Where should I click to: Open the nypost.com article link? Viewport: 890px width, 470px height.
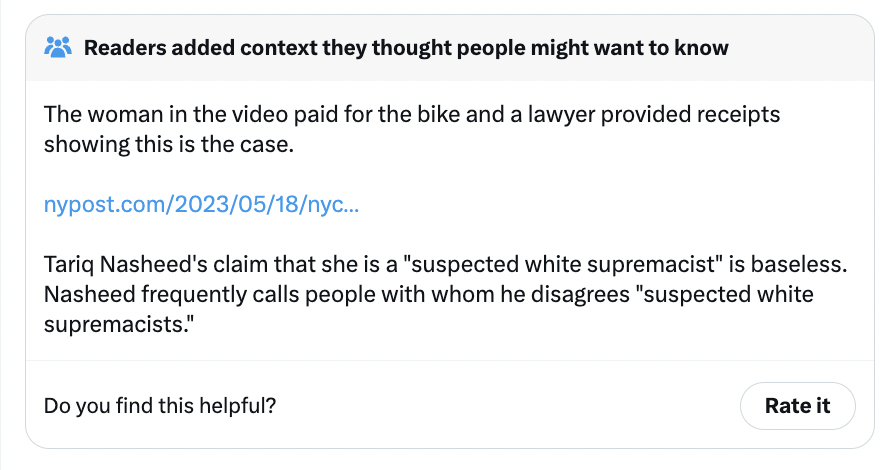click(x=201, y=204)
